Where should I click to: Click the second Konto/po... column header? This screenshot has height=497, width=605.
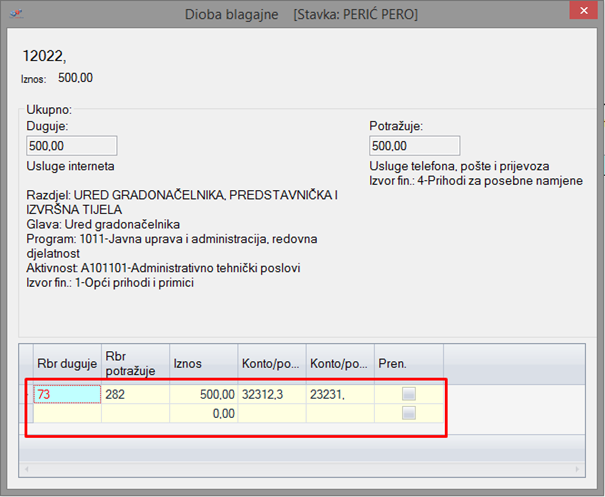[x=340, y=364]
